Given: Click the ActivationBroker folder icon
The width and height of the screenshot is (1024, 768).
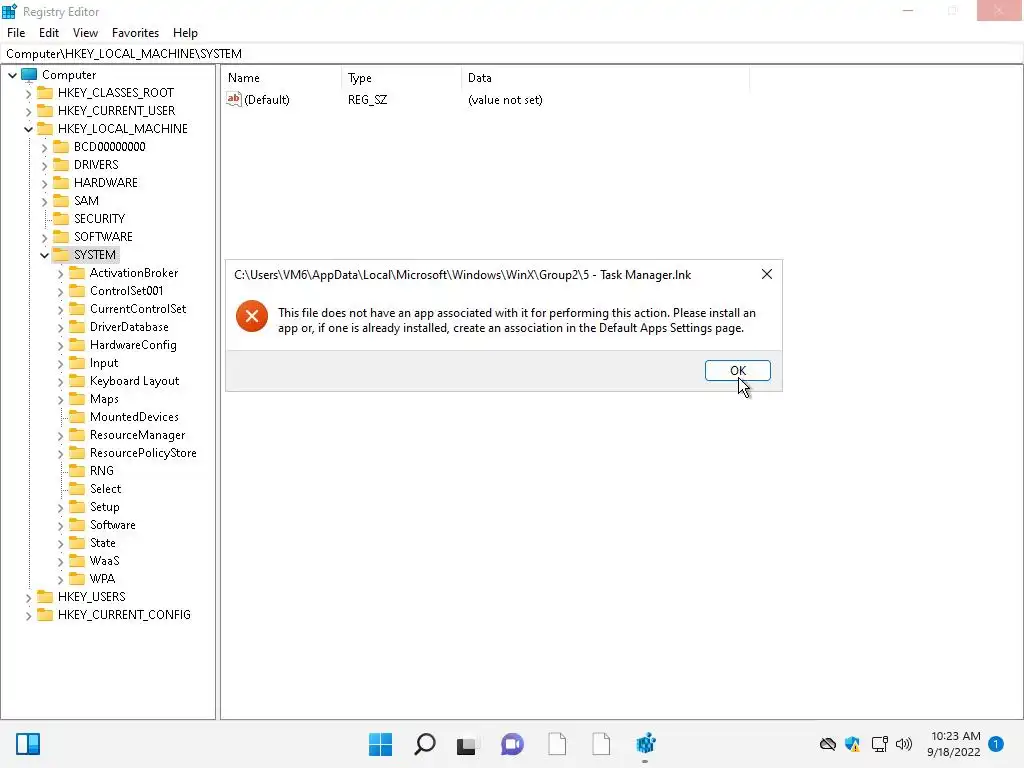Looking at the screenshot, I should (77, 272).
